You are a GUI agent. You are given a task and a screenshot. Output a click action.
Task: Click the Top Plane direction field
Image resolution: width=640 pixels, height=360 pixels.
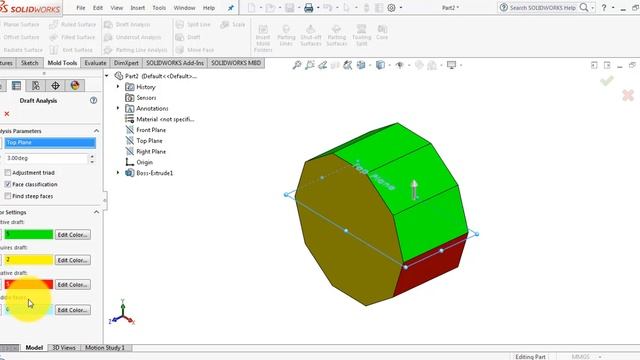pos(50,142)
